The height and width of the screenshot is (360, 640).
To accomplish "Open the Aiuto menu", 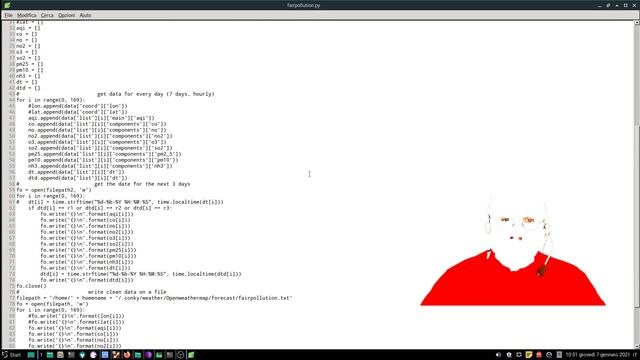I will tap(85, 15).
